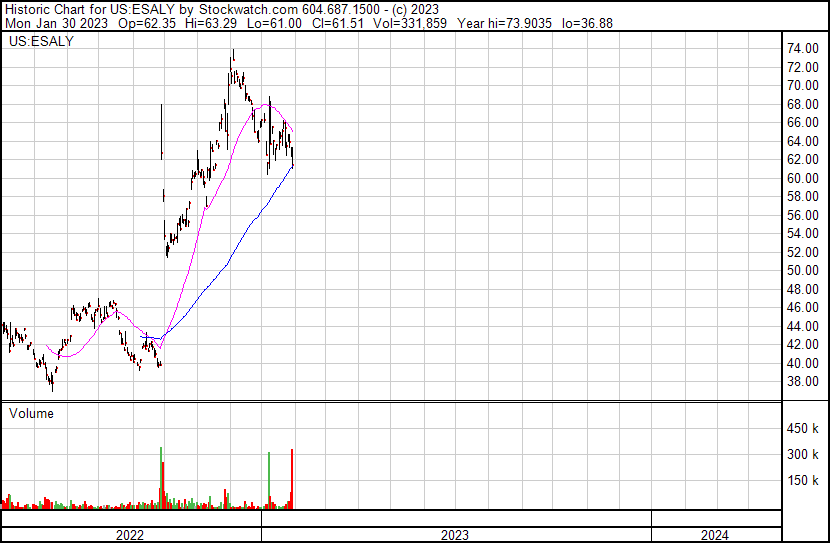Click the Mon Jan 30 2023 date
Screen dimensions: 830x543
[x=48, y=22]
